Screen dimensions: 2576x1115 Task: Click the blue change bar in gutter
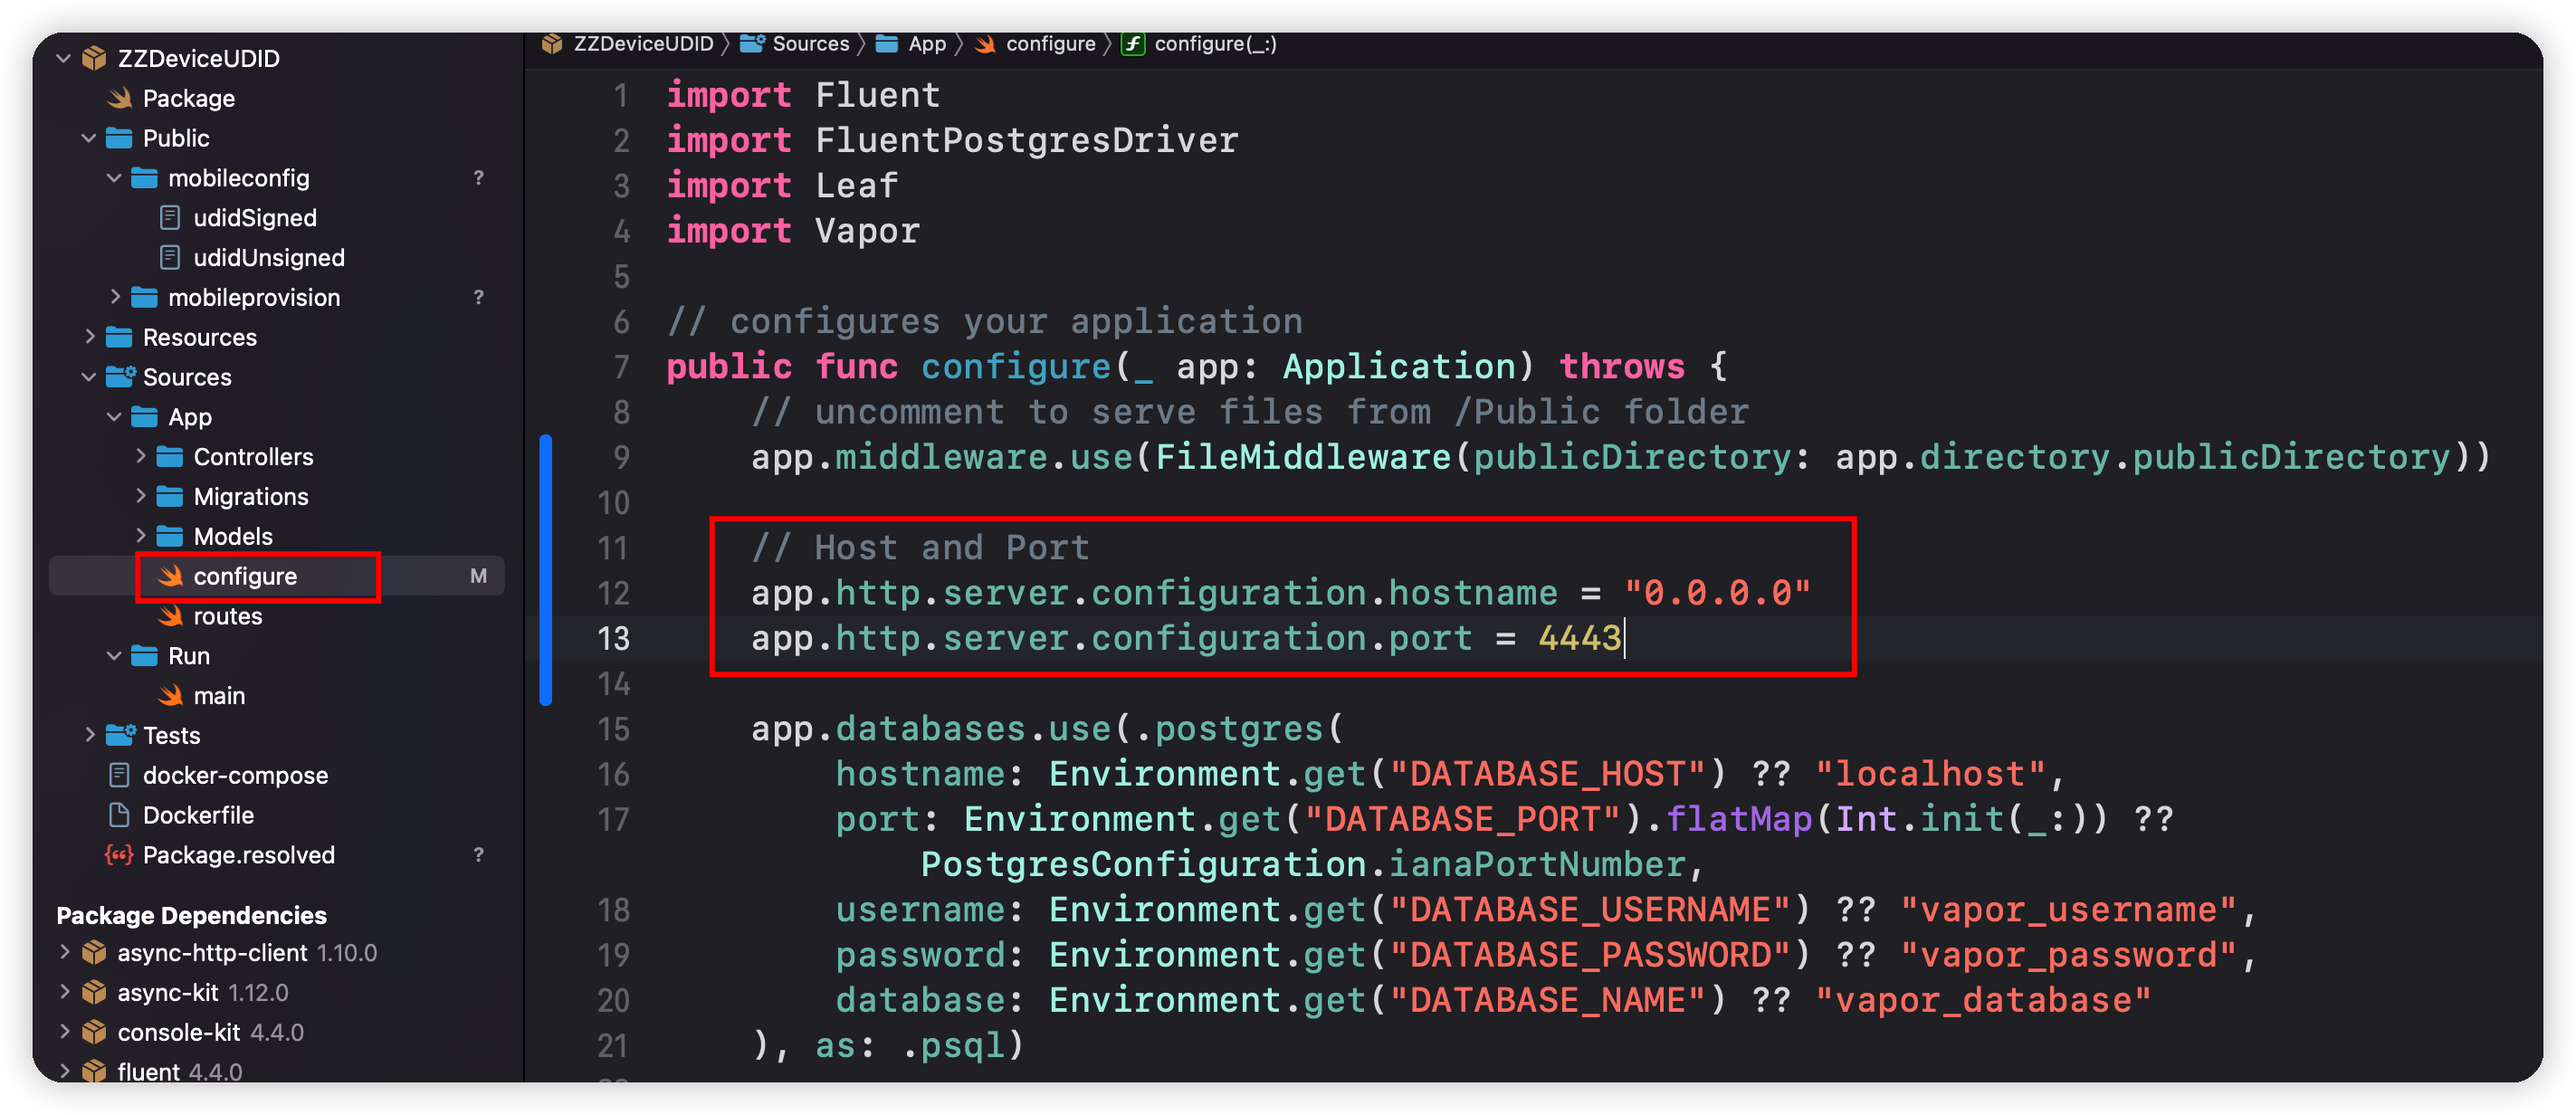[x=546, y=570]
